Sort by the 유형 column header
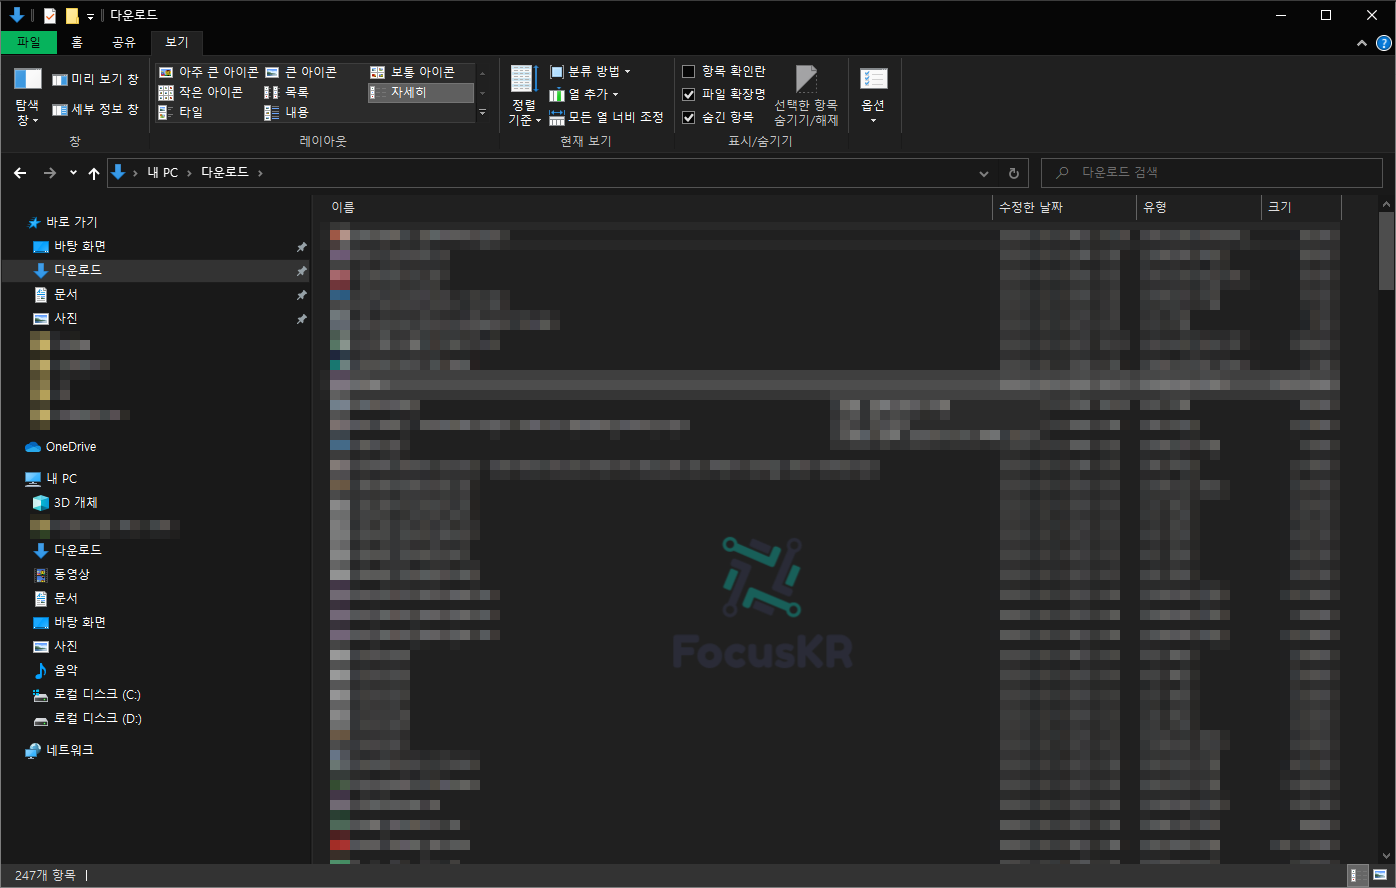 (1199, 207)
